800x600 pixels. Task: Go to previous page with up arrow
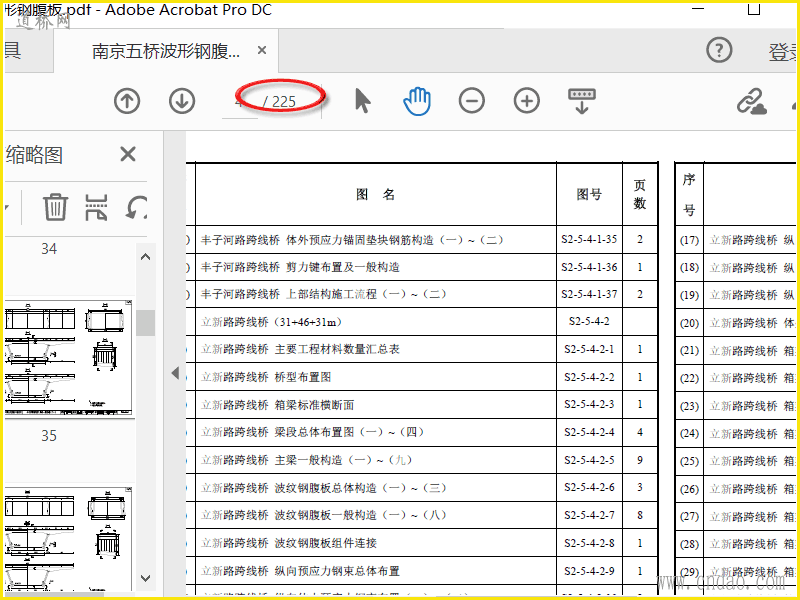[x=127, y=101]
